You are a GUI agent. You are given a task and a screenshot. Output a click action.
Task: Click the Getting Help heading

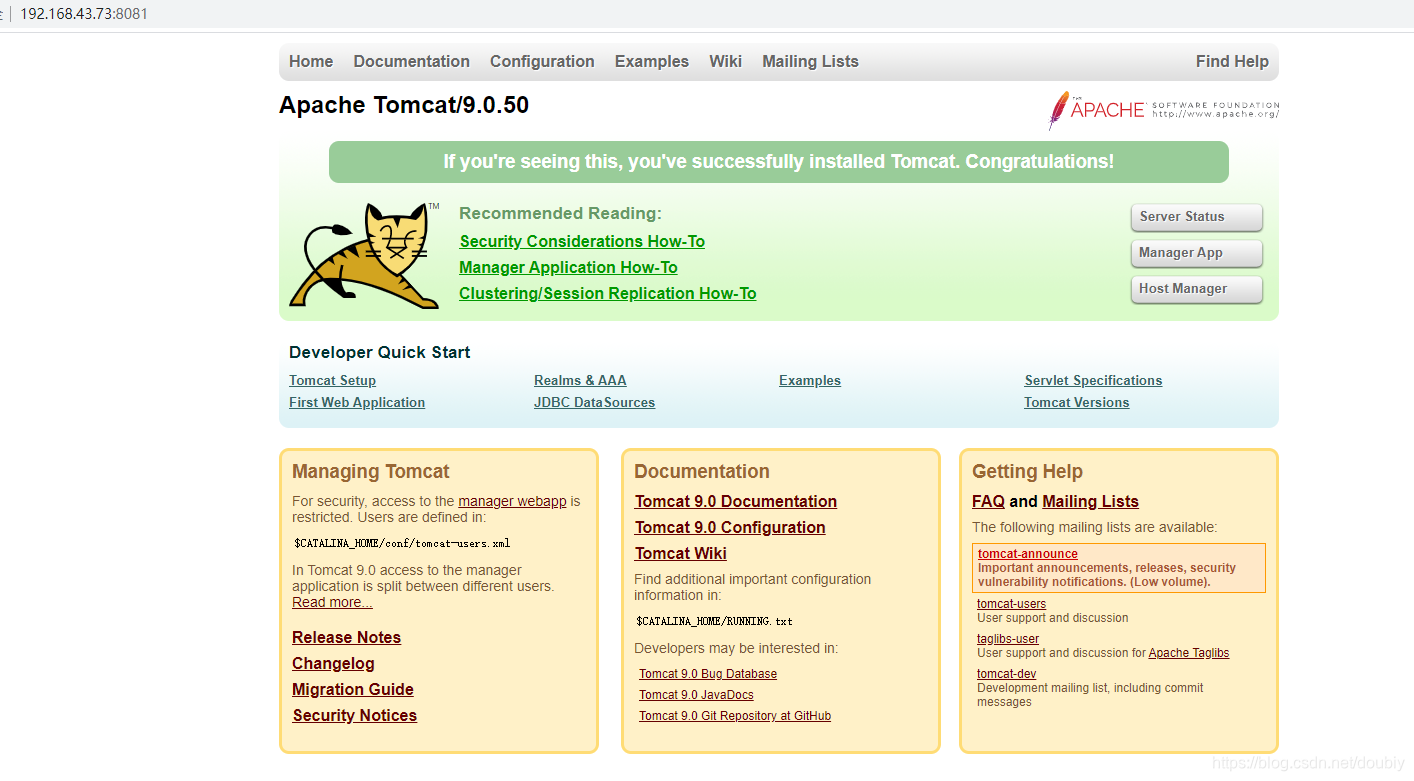click(1027, 471)
